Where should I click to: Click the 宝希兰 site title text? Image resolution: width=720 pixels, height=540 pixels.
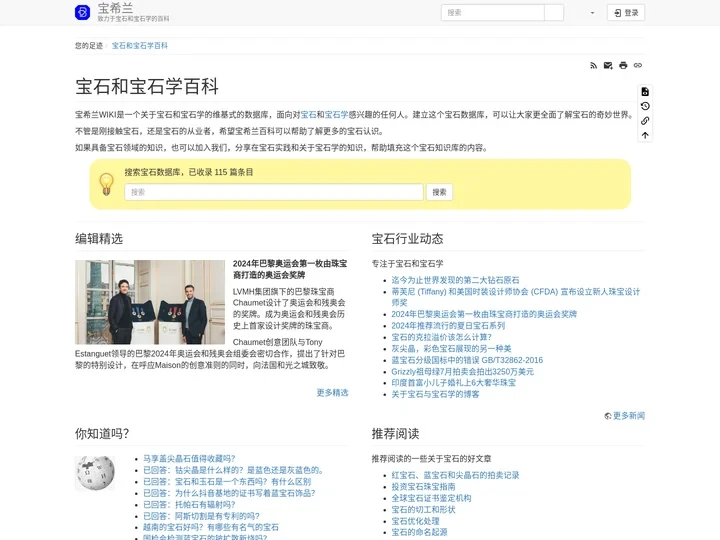[115, 8]
